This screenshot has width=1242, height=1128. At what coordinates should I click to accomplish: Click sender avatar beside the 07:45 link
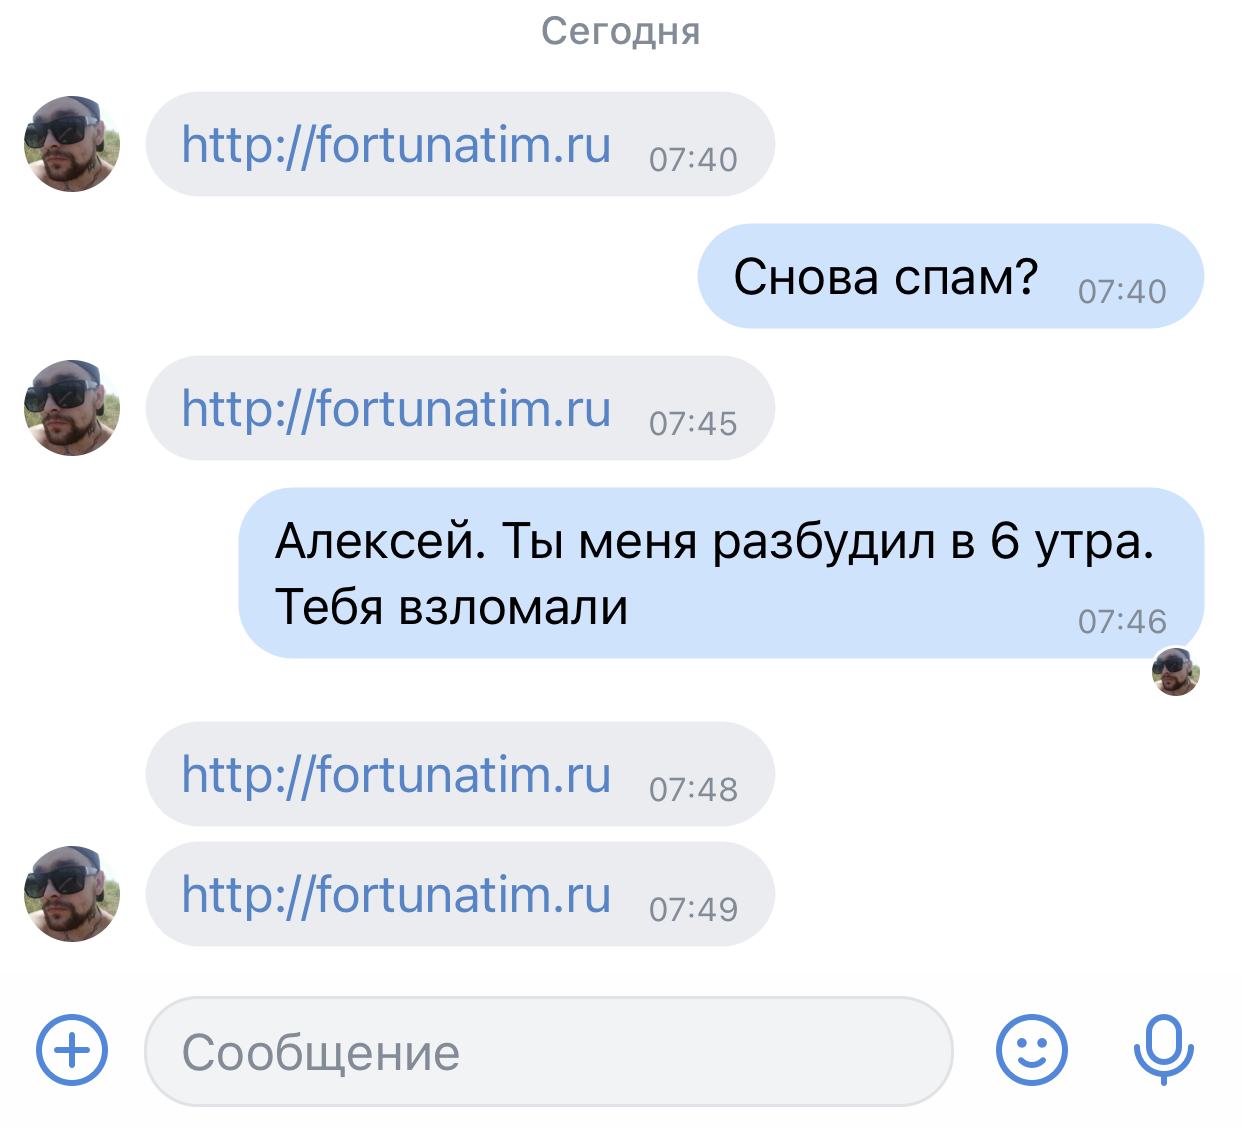(72, 408)
